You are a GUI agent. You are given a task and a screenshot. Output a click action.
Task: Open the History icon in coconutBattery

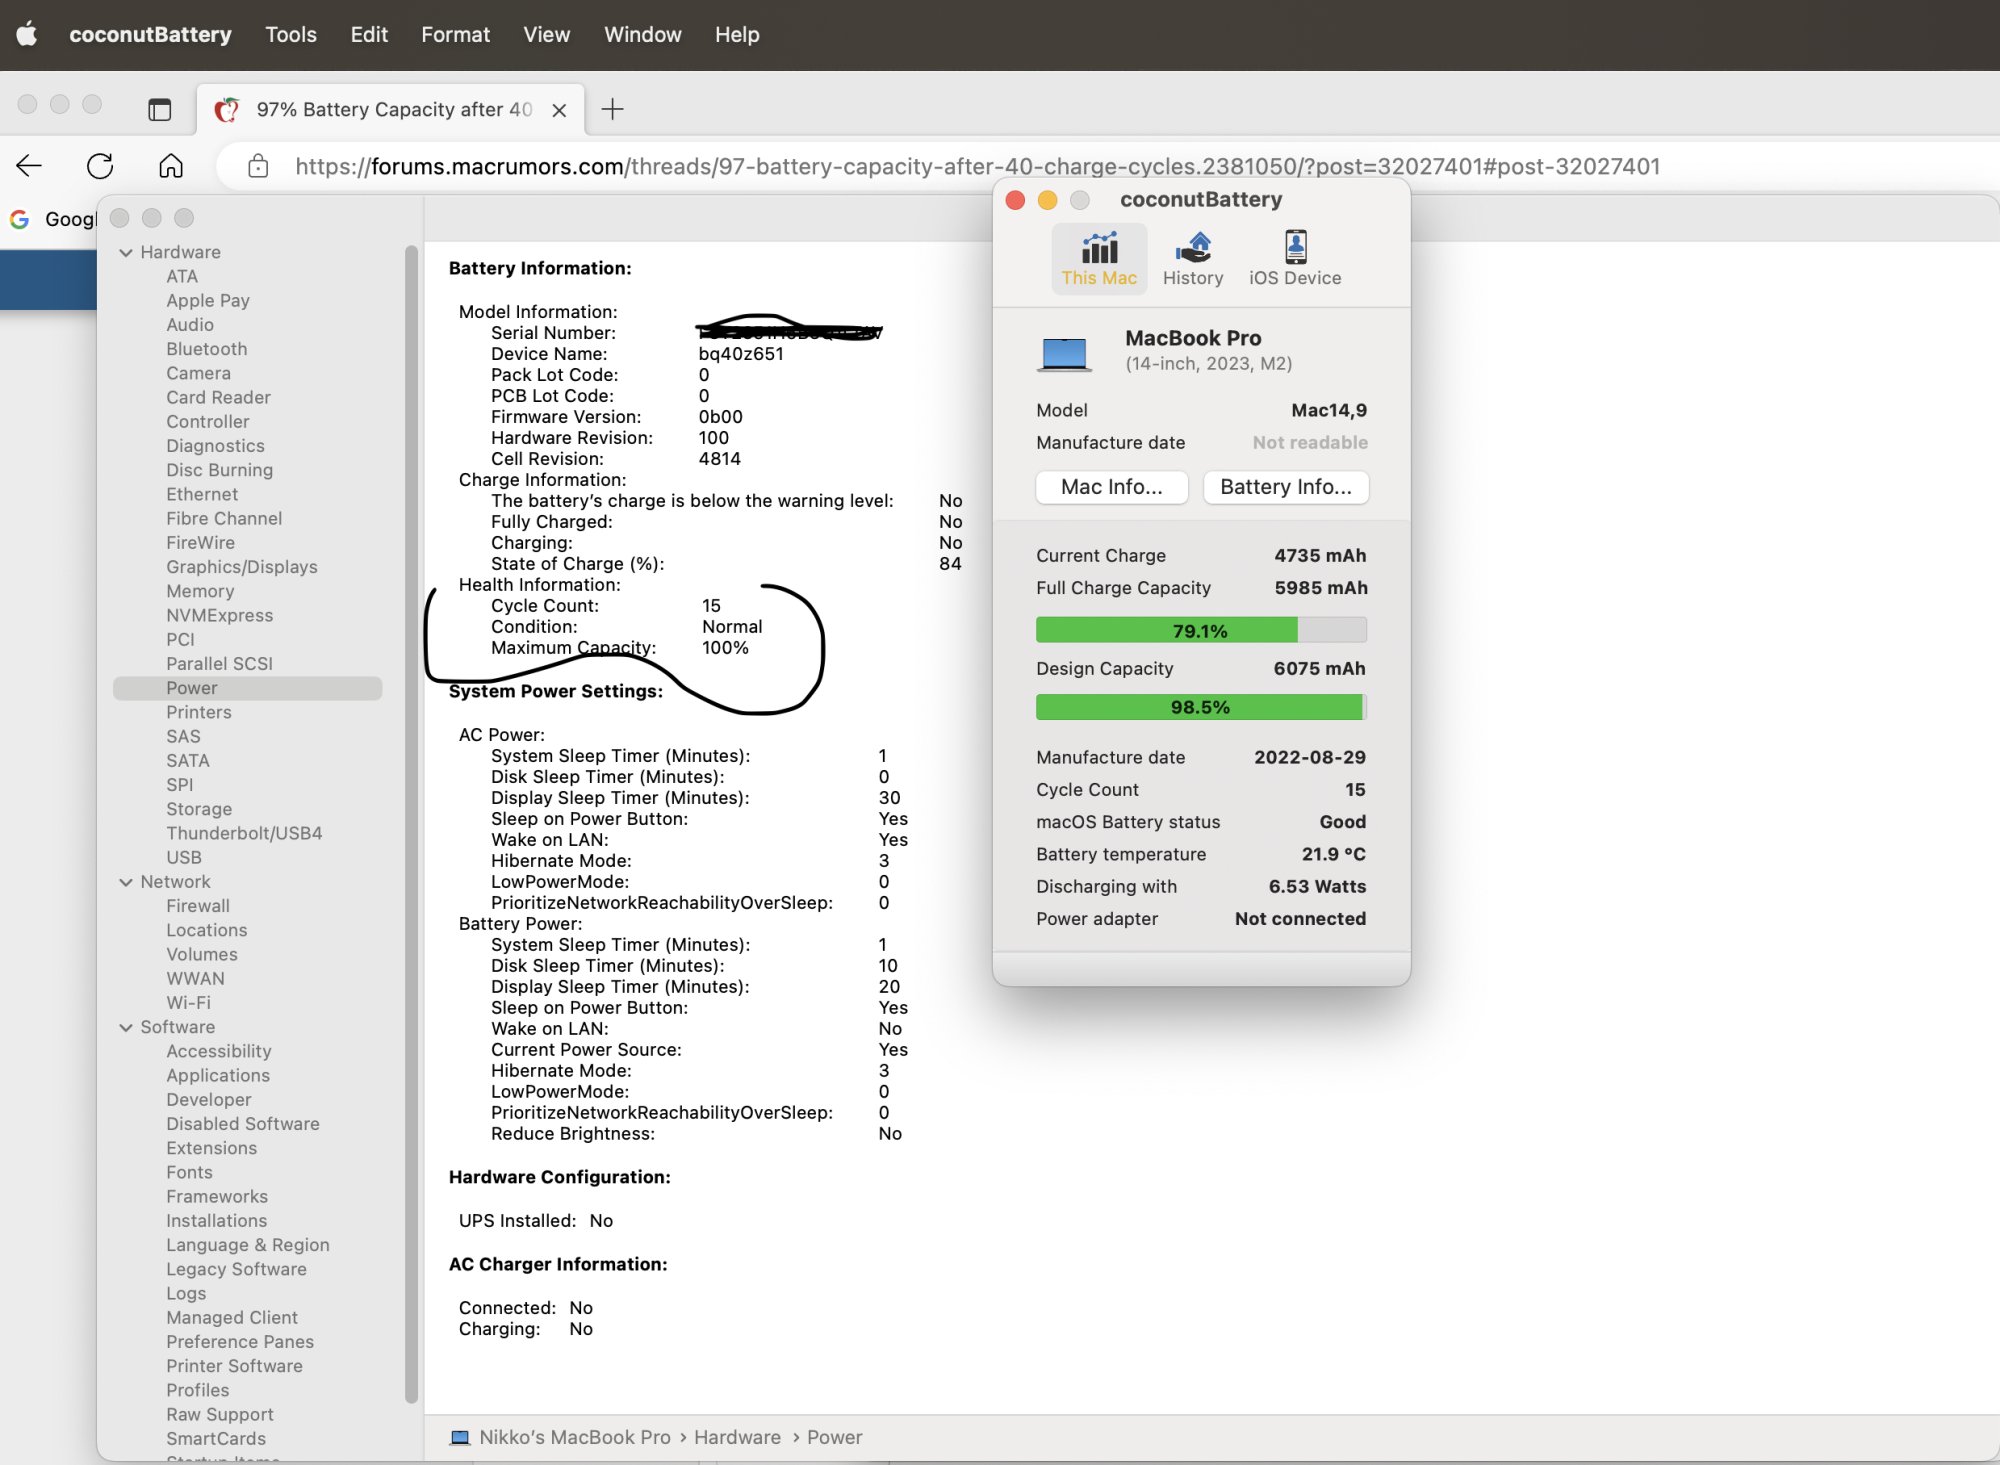pos(1192,258)
